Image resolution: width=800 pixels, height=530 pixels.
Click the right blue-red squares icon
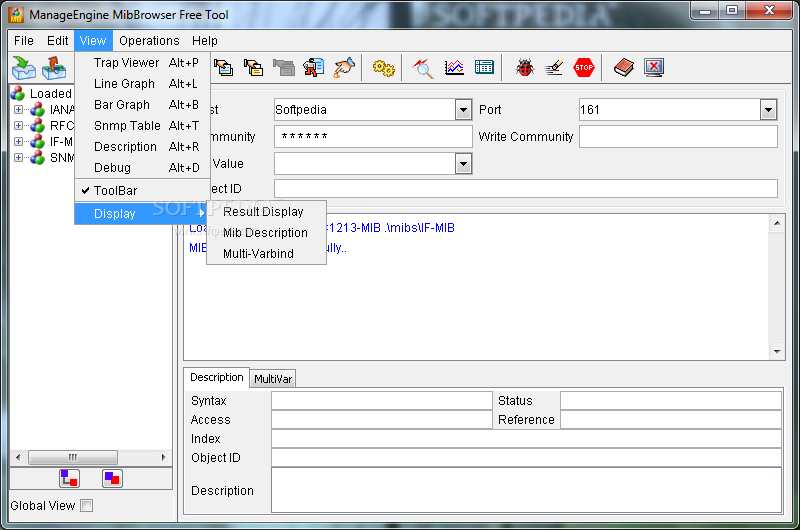point(112,478)
